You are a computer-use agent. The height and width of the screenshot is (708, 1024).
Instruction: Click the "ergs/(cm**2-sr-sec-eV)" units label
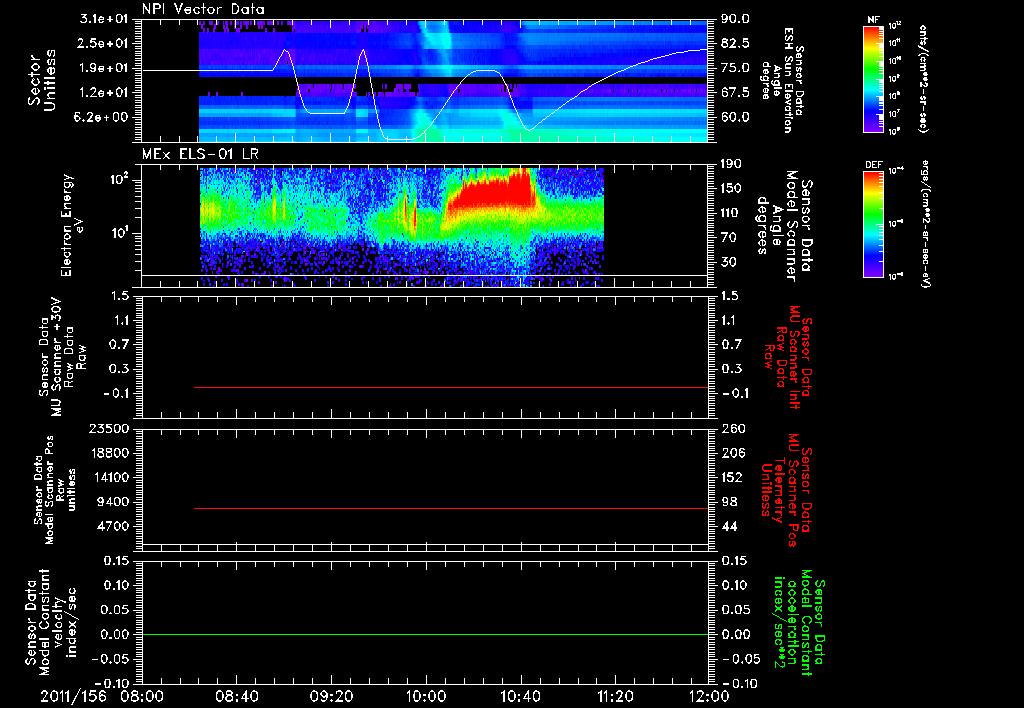tap(925, 223)
